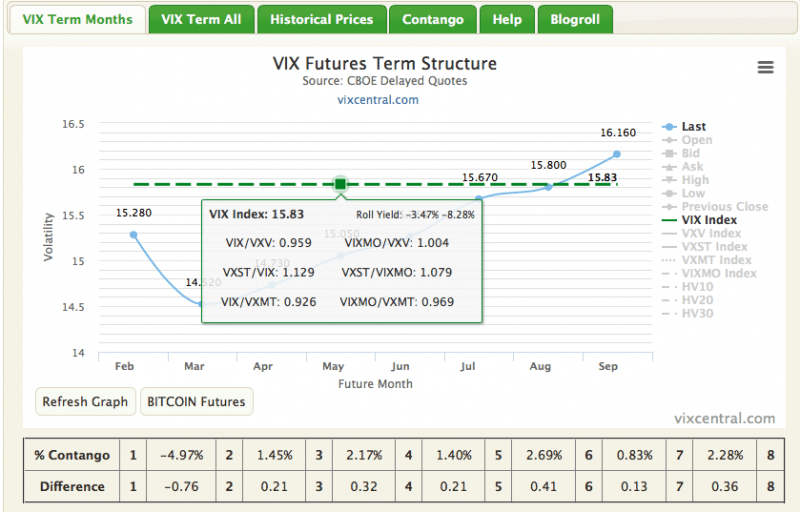Open the Contango tab
The image size is (800, 512).
[x=432, y=19]
